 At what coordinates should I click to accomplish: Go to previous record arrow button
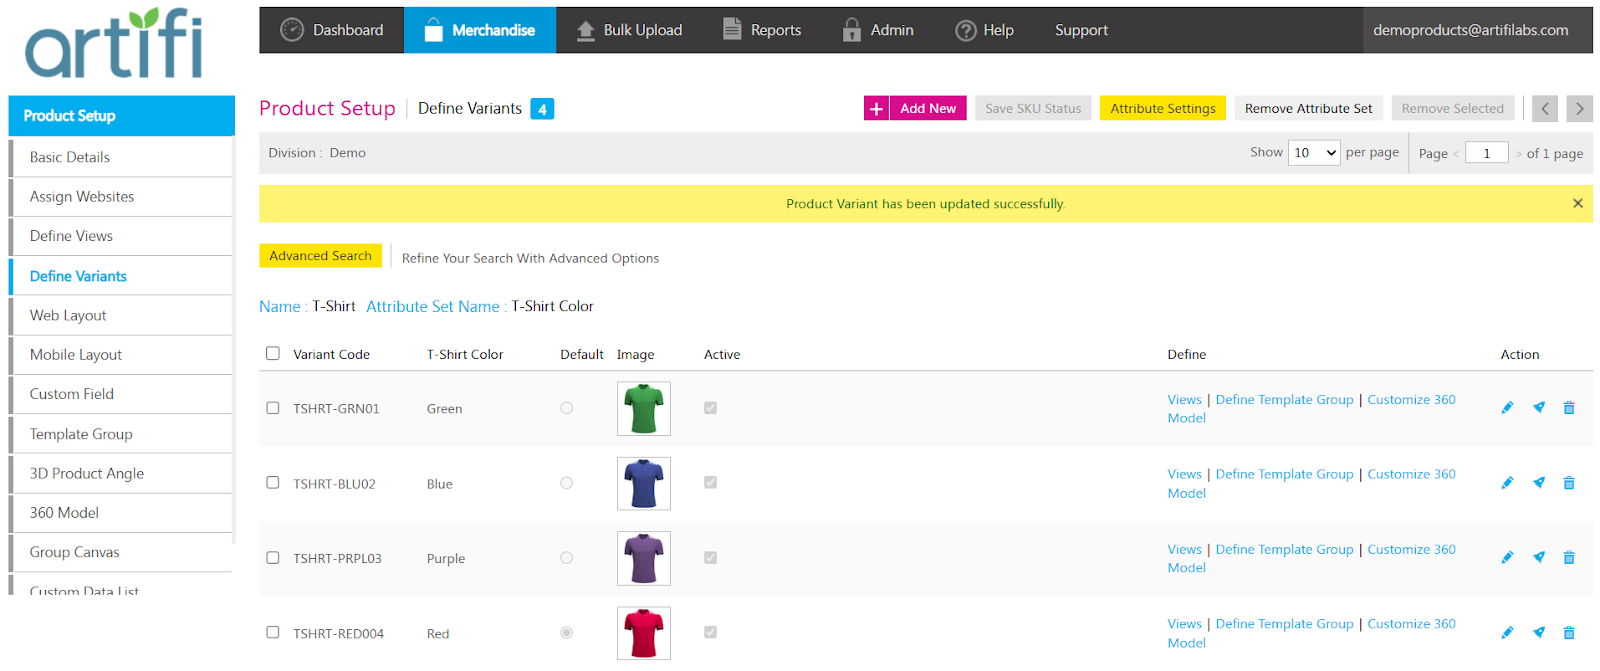[1545, 108]
